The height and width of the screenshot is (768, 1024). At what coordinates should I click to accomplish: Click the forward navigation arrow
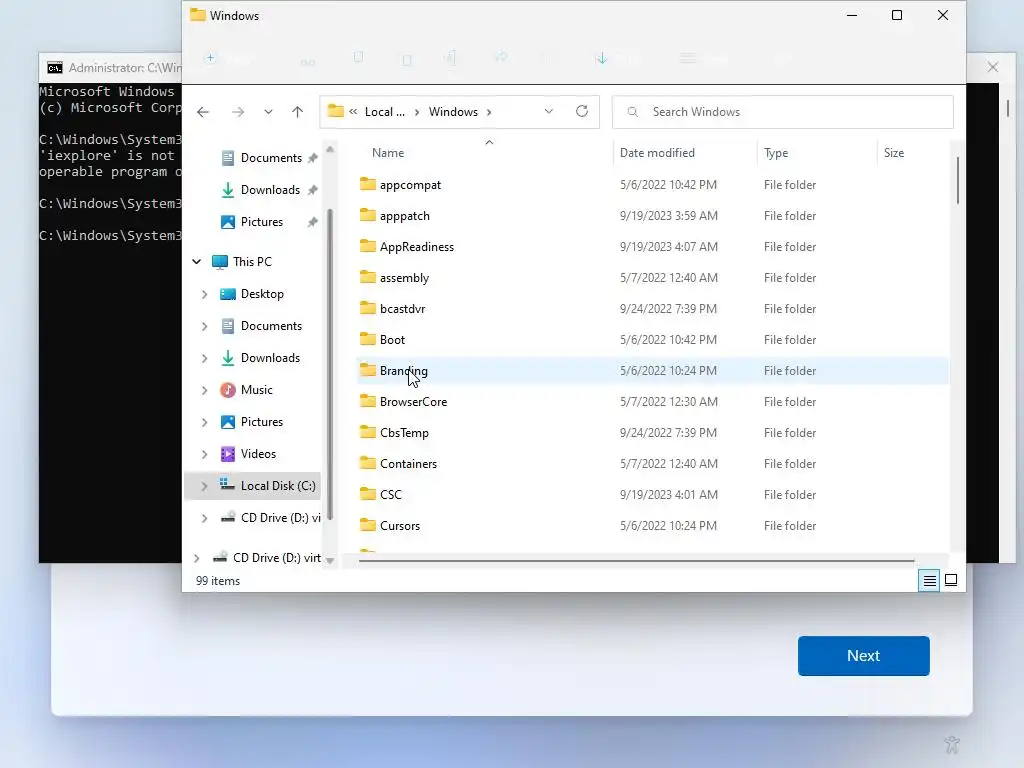[238, 112]
